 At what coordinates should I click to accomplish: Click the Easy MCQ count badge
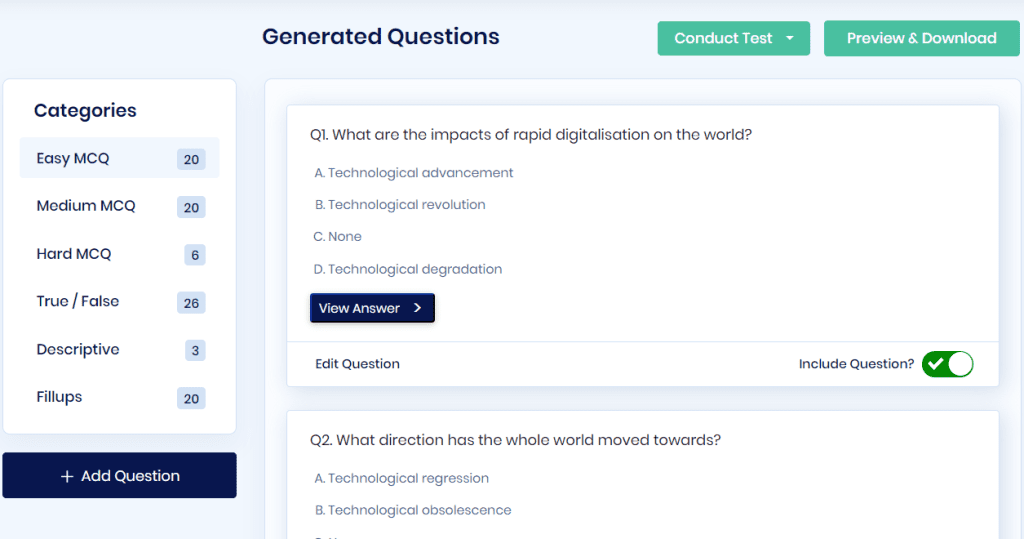tap(191, 159)
